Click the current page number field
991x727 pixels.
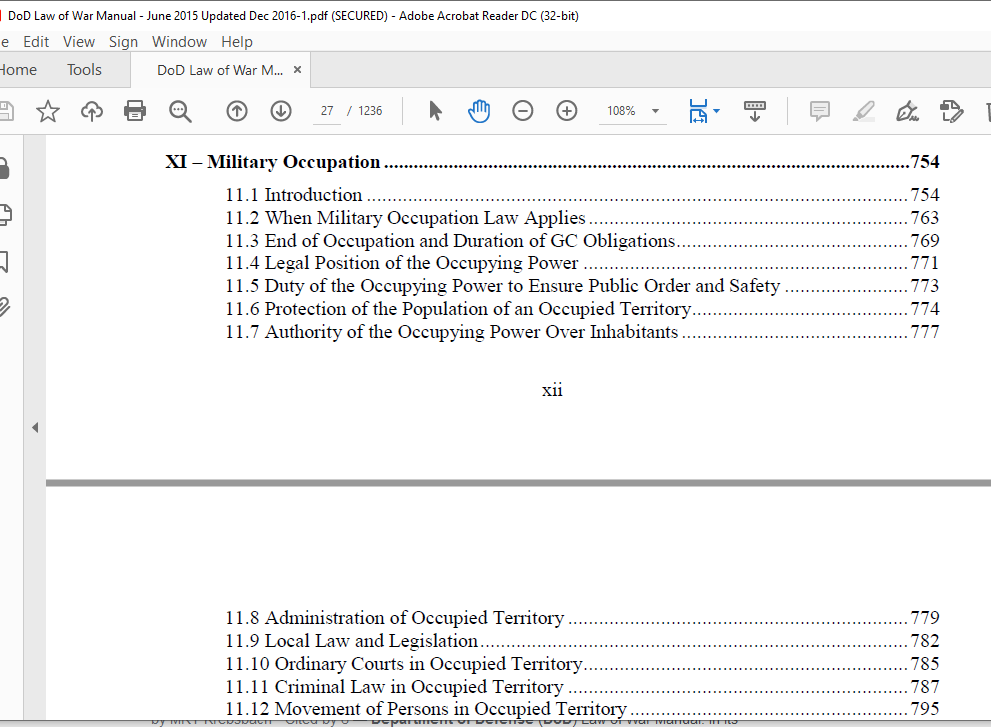(x=327, y=111)
